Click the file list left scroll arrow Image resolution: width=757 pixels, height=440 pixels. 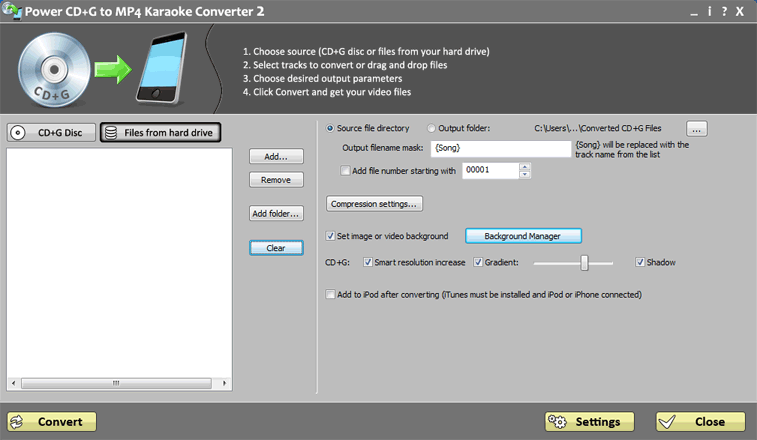pos(14,383)
